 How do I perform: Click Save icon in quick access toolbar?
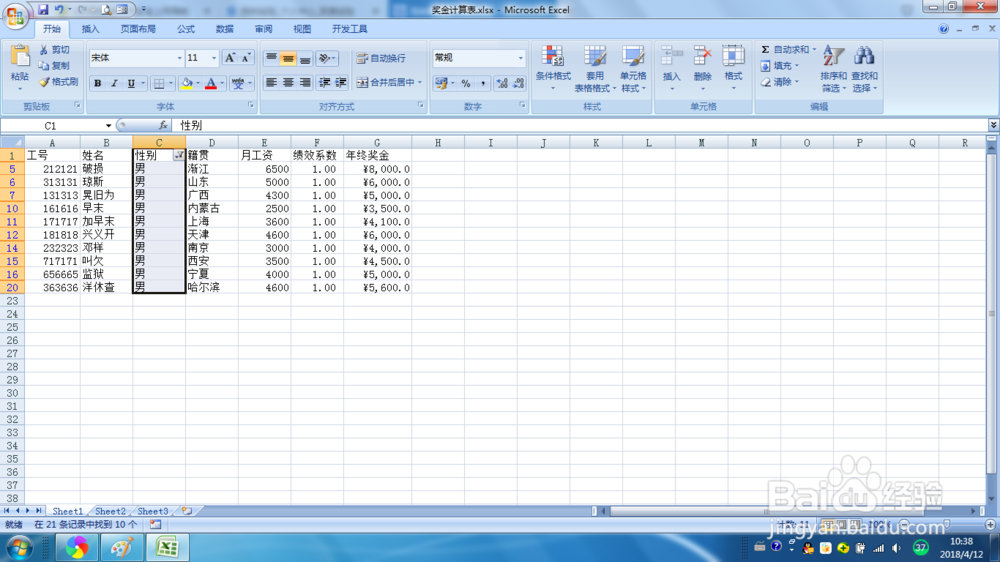tap(43, 10)
